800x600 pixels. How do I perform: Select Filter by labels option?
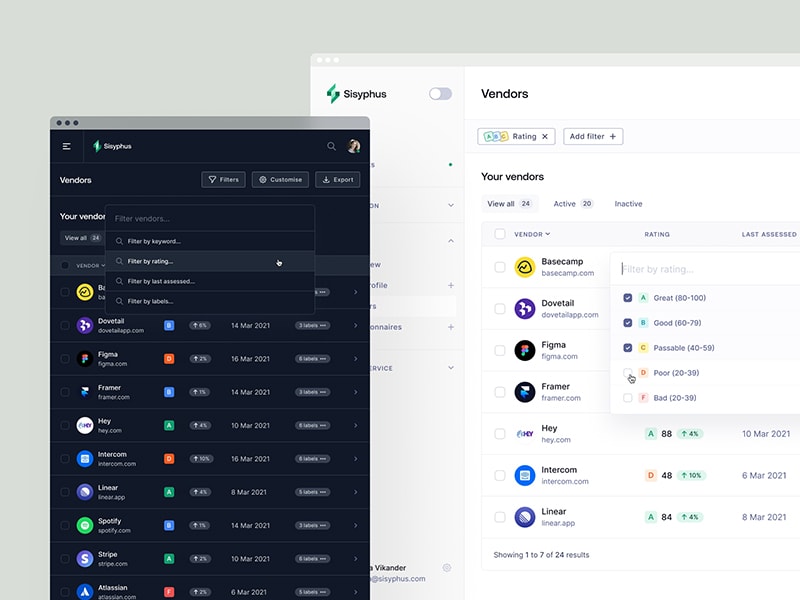point(210,301)
